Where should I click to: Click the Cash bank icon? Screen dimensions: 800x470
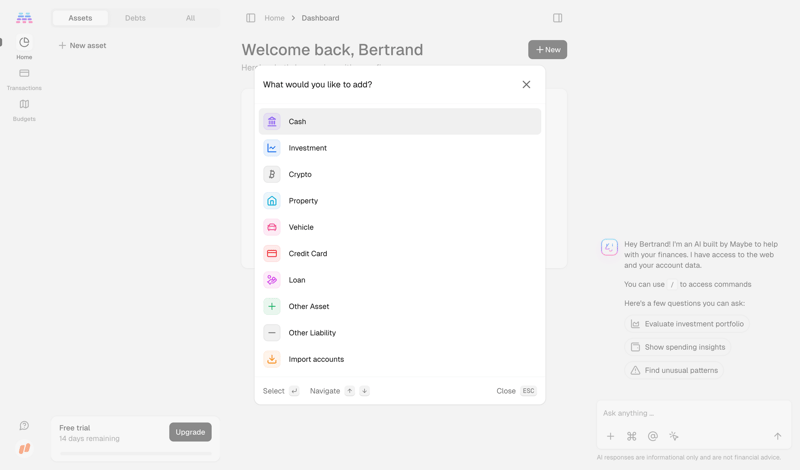(271, 121)
